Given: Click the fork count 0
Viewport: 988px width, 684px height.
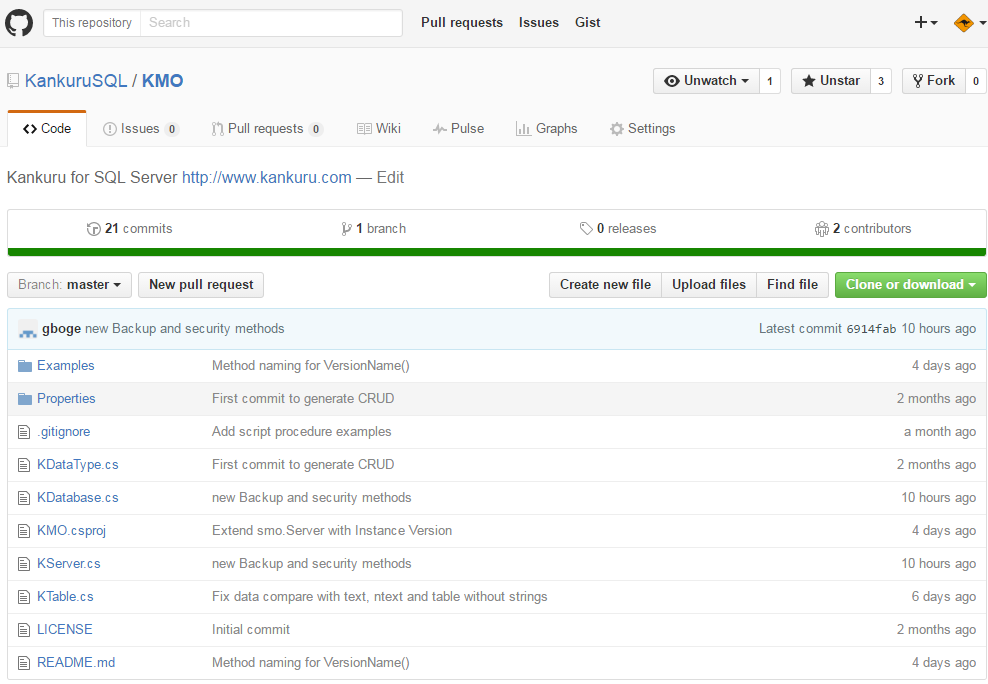Looking at the screenshot, I should click(975, 81).
